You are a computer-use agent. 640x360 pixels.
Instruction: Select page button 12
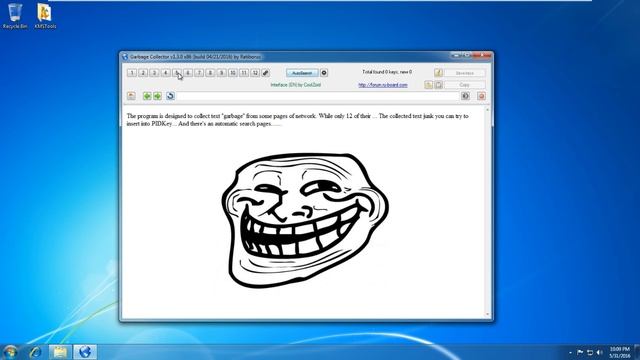pyautogui.click(x=255, y=73)
